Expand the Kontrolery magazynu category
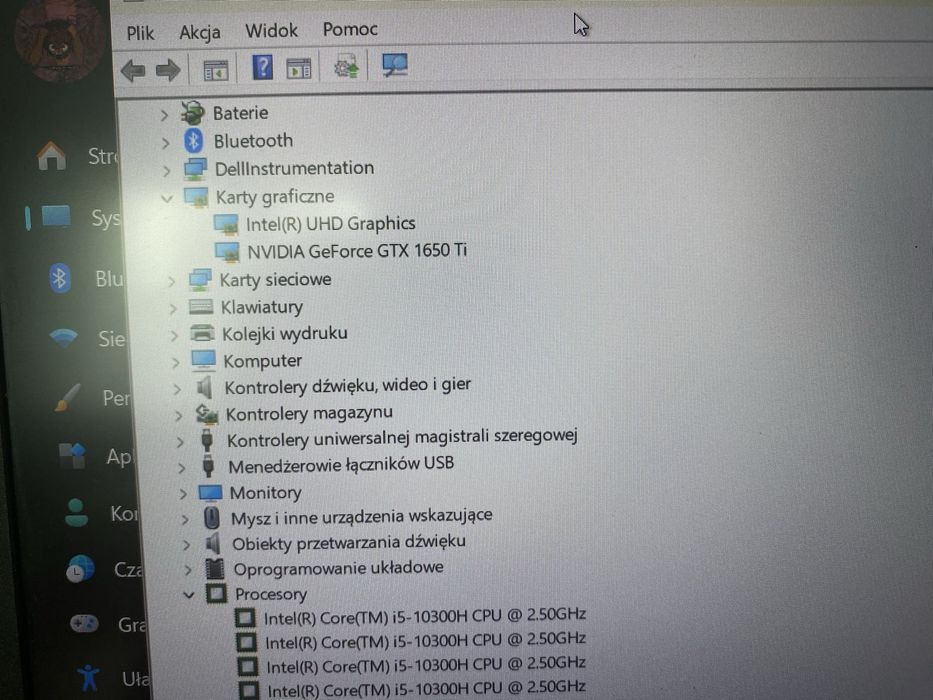Screen dimensions: 933x700 pos(178,415)
